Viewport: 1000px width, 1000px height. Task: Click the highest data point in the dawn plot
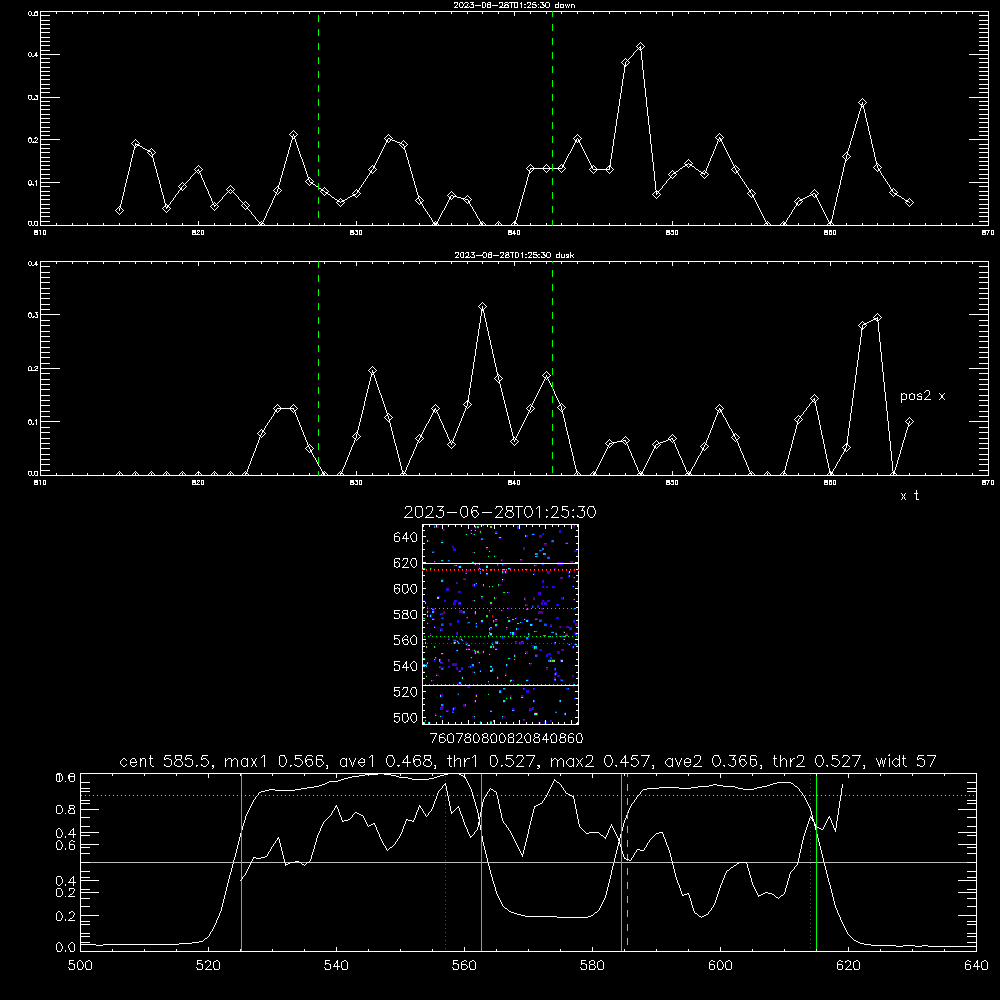[x=640, y=47]
